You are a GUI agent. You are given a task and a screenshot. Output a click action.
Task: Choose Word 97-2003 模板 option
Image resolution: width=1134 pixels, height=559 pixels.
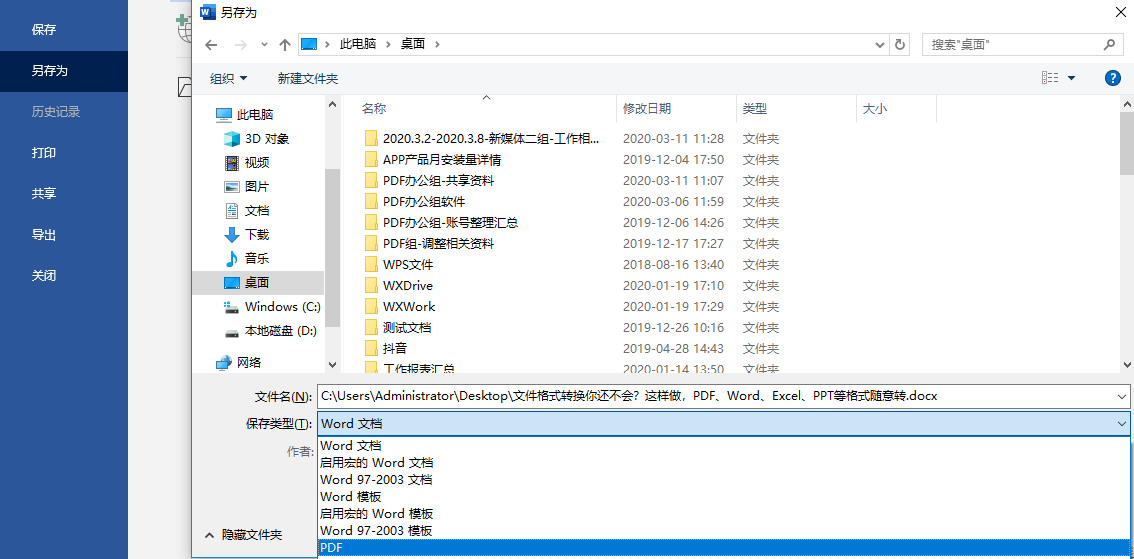point(722,531)
